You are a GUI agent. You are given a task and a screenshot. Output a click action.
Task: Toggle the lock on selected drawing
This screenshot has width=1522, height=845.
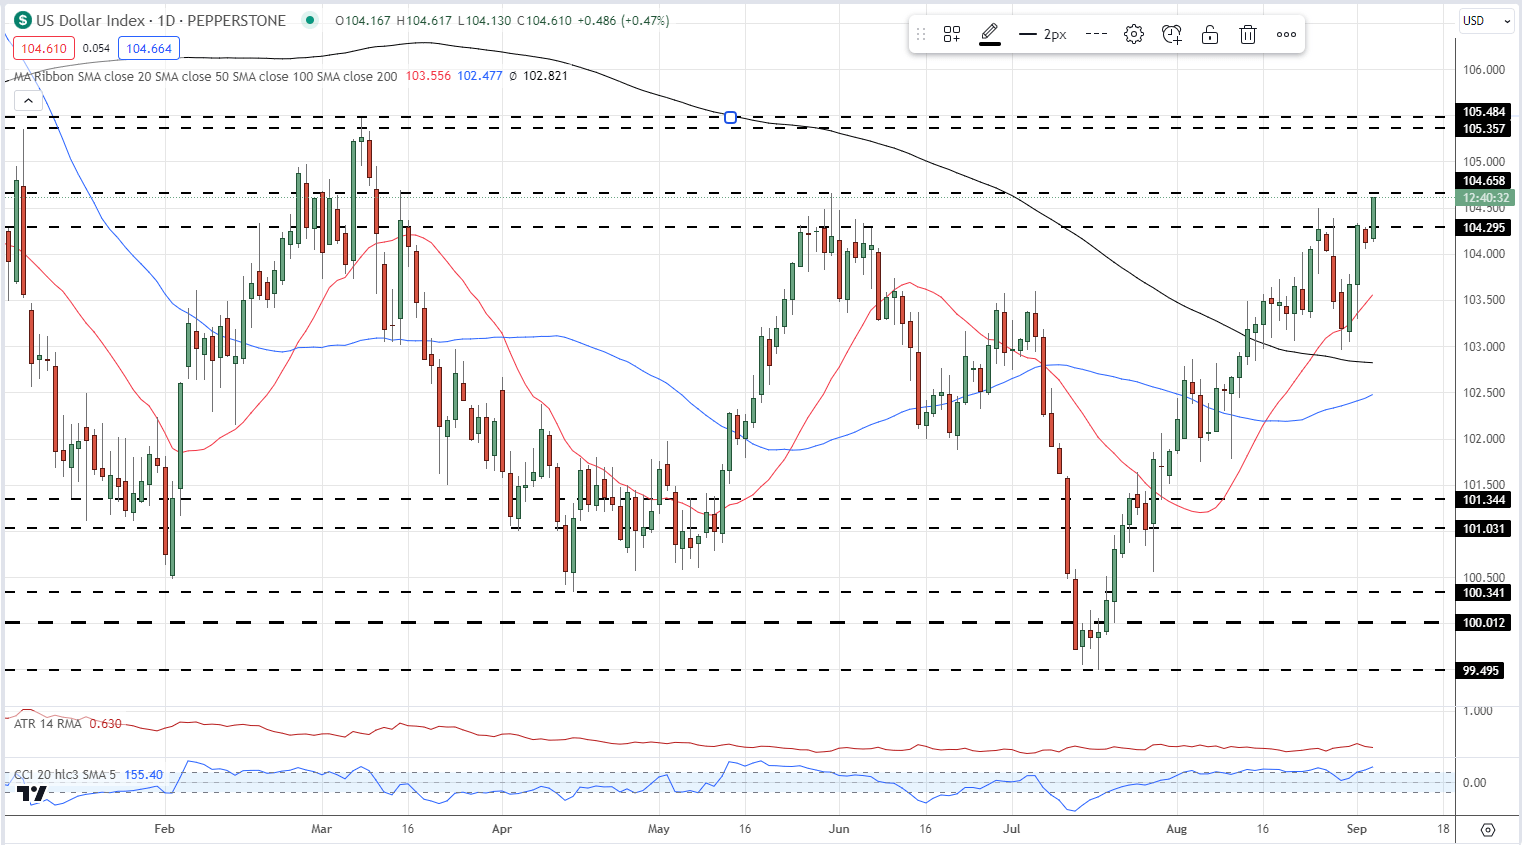click(1210, 34)
